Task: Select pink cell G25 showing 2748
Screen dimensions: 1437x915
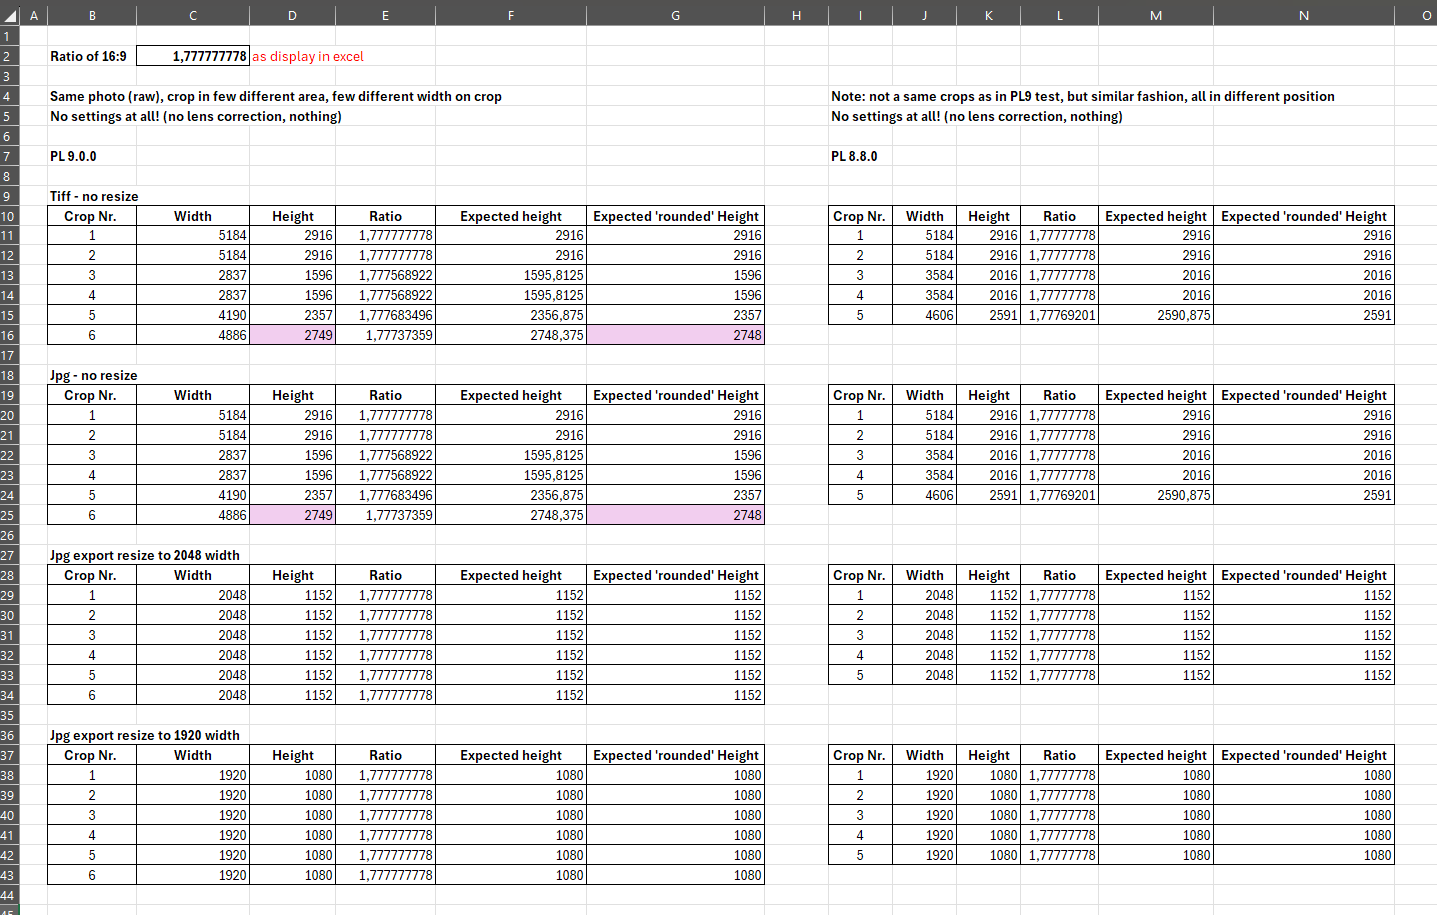Action: 675,516
